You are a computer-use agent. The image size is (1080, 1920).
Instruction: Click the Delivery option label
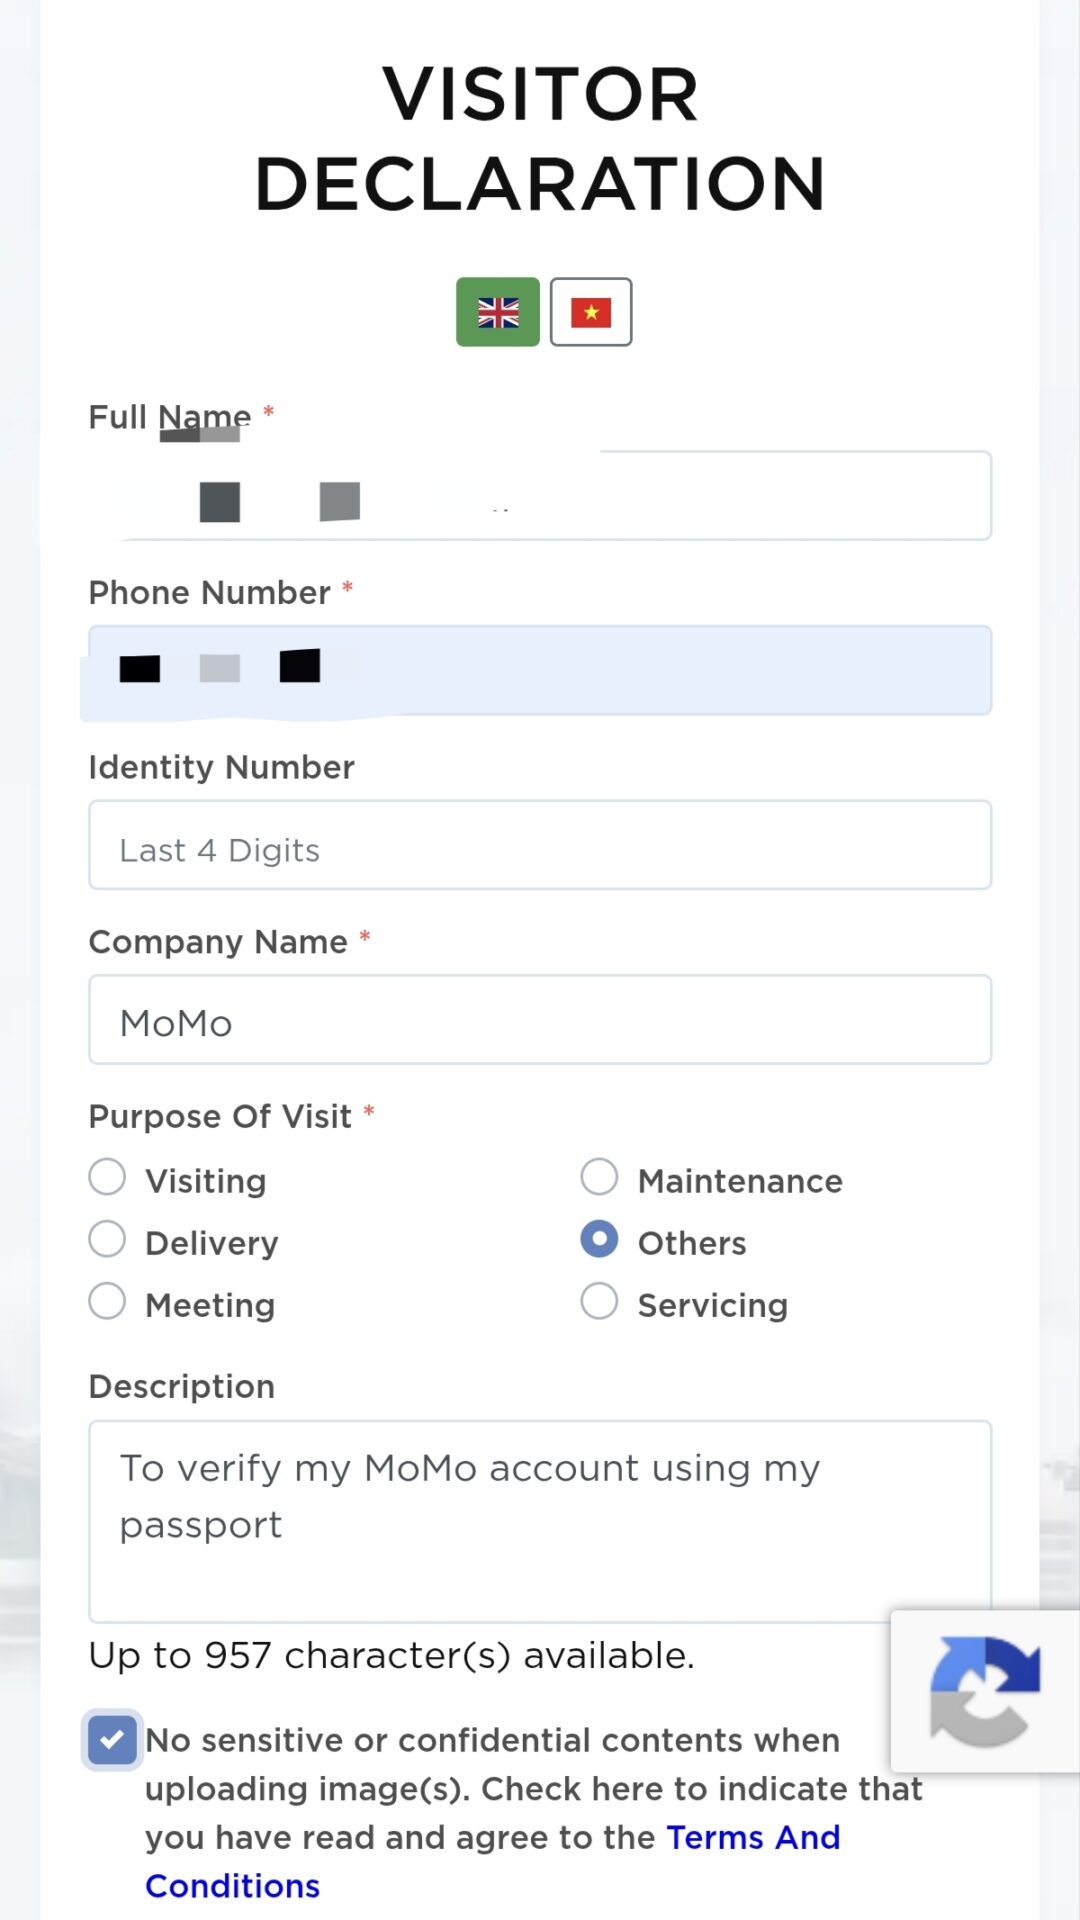(x=212, y=1243)
